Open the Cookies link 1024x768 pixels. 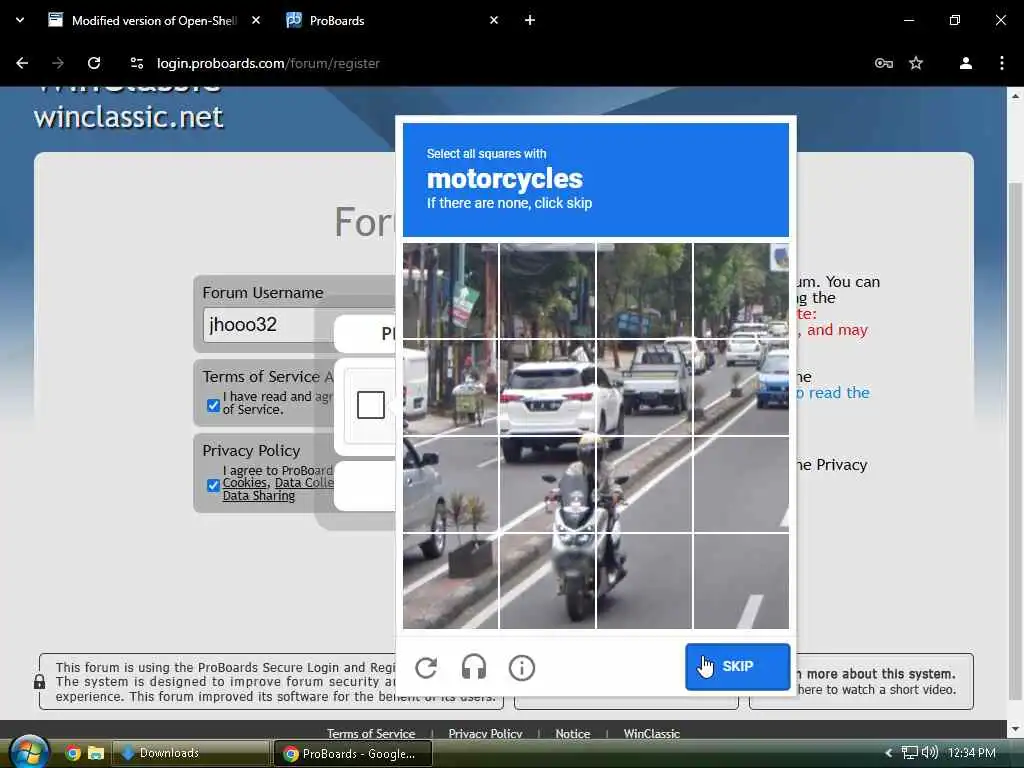[244, 483]
